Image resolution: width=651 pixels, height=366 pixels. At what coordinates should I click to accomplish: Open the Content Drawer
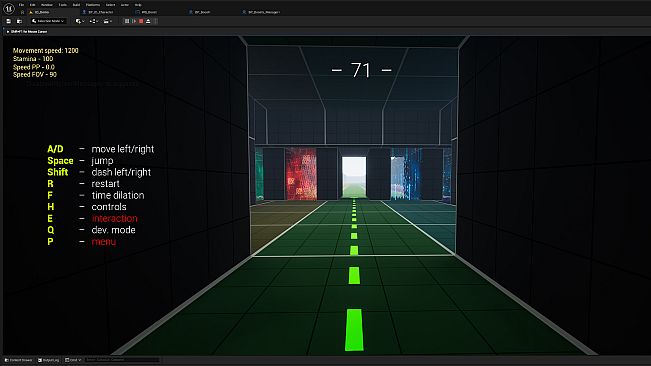[19, 360]
